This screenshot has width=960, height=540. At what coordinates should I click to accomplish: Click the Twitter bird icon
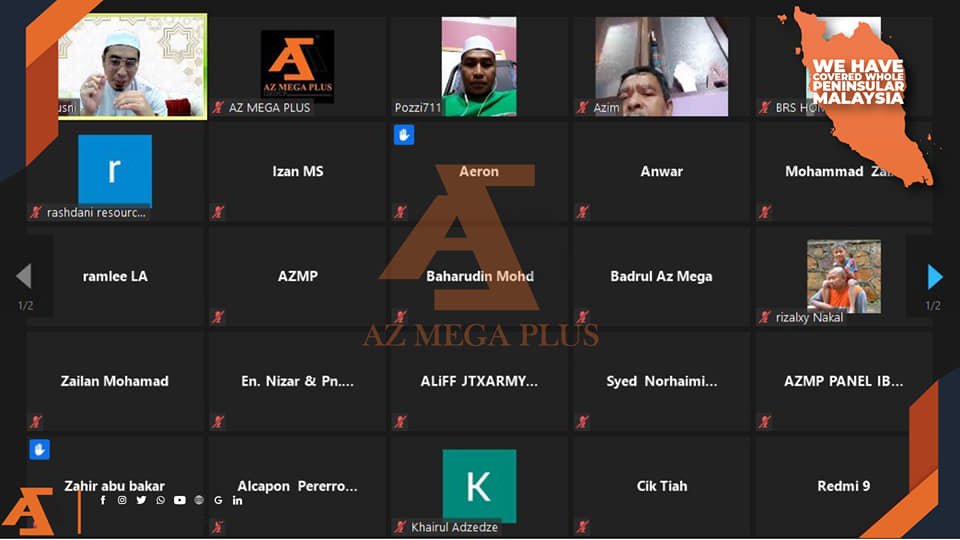pos(141,500)
